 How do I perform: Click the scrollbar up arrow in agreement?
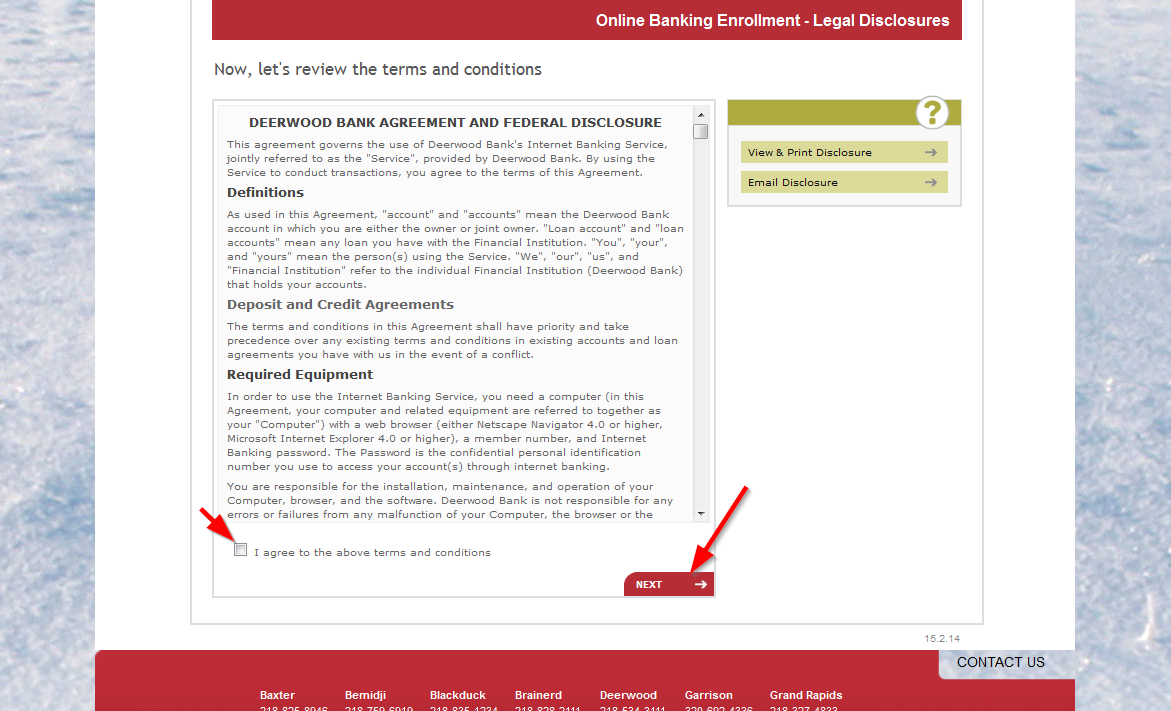(701, 114)
